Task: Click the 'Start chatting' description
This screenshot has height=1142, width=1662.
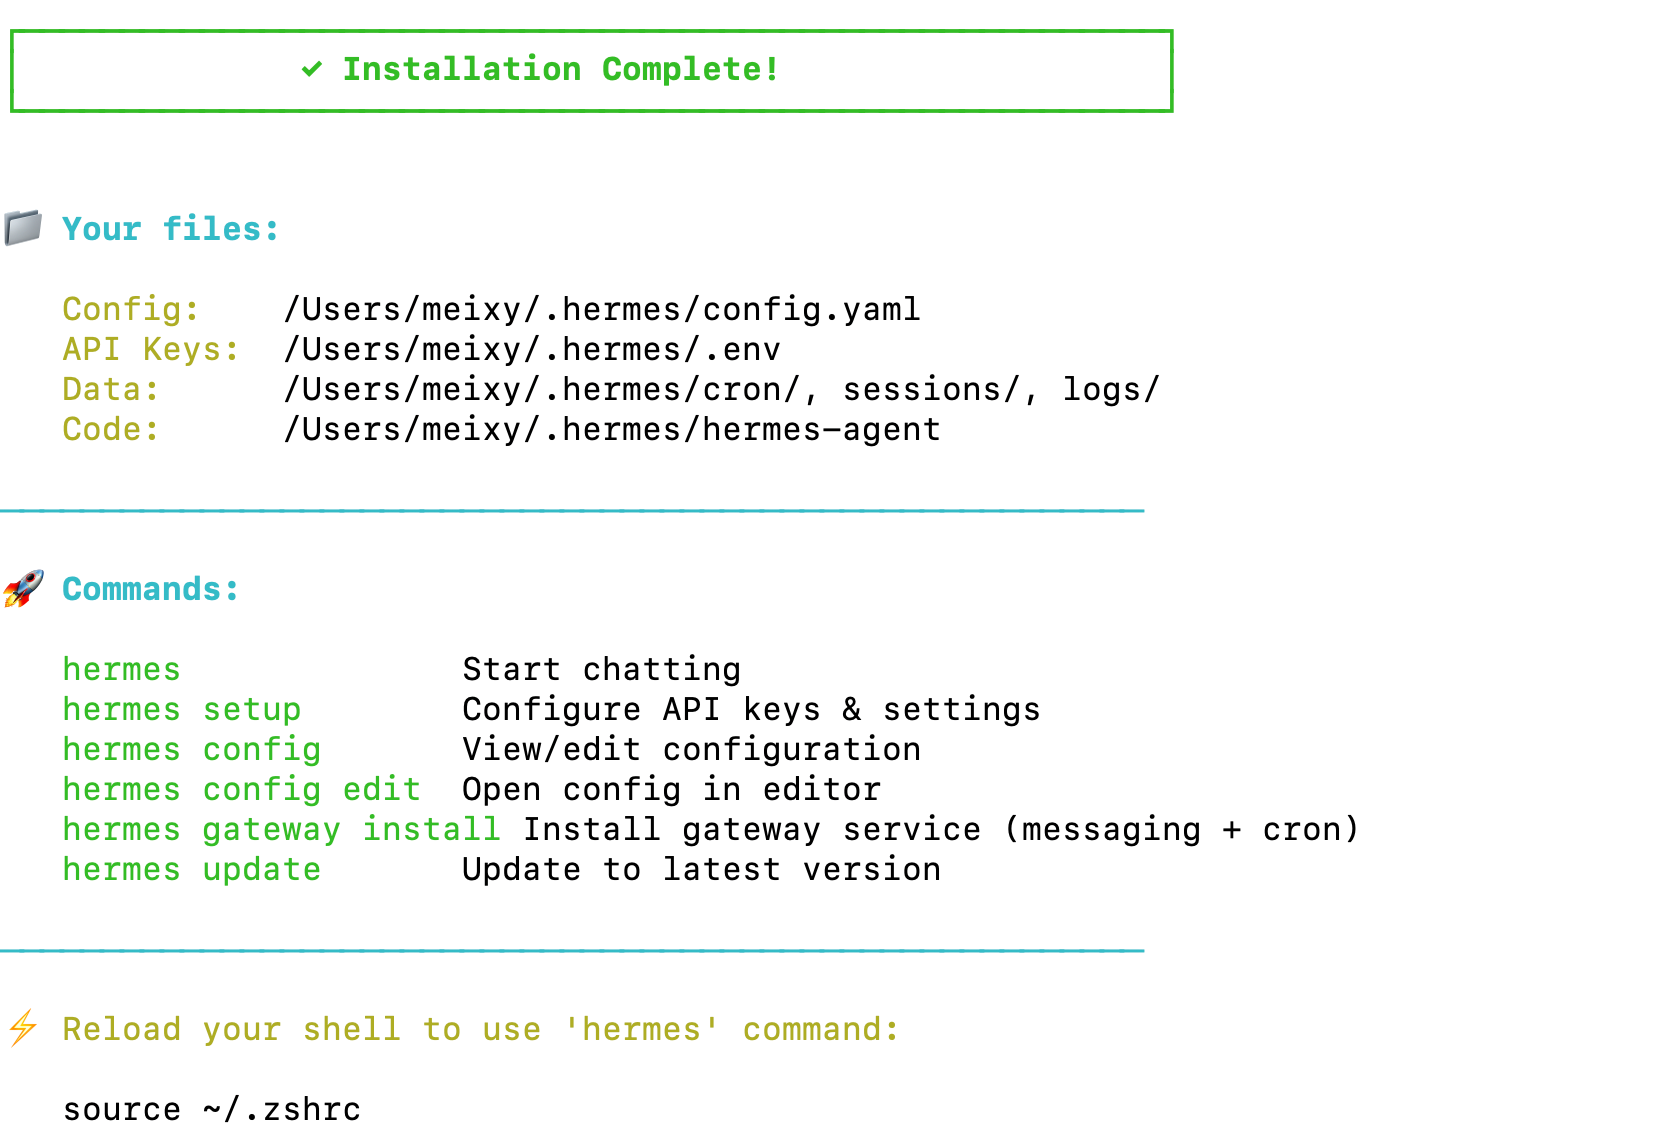Action: pos(602,669)
